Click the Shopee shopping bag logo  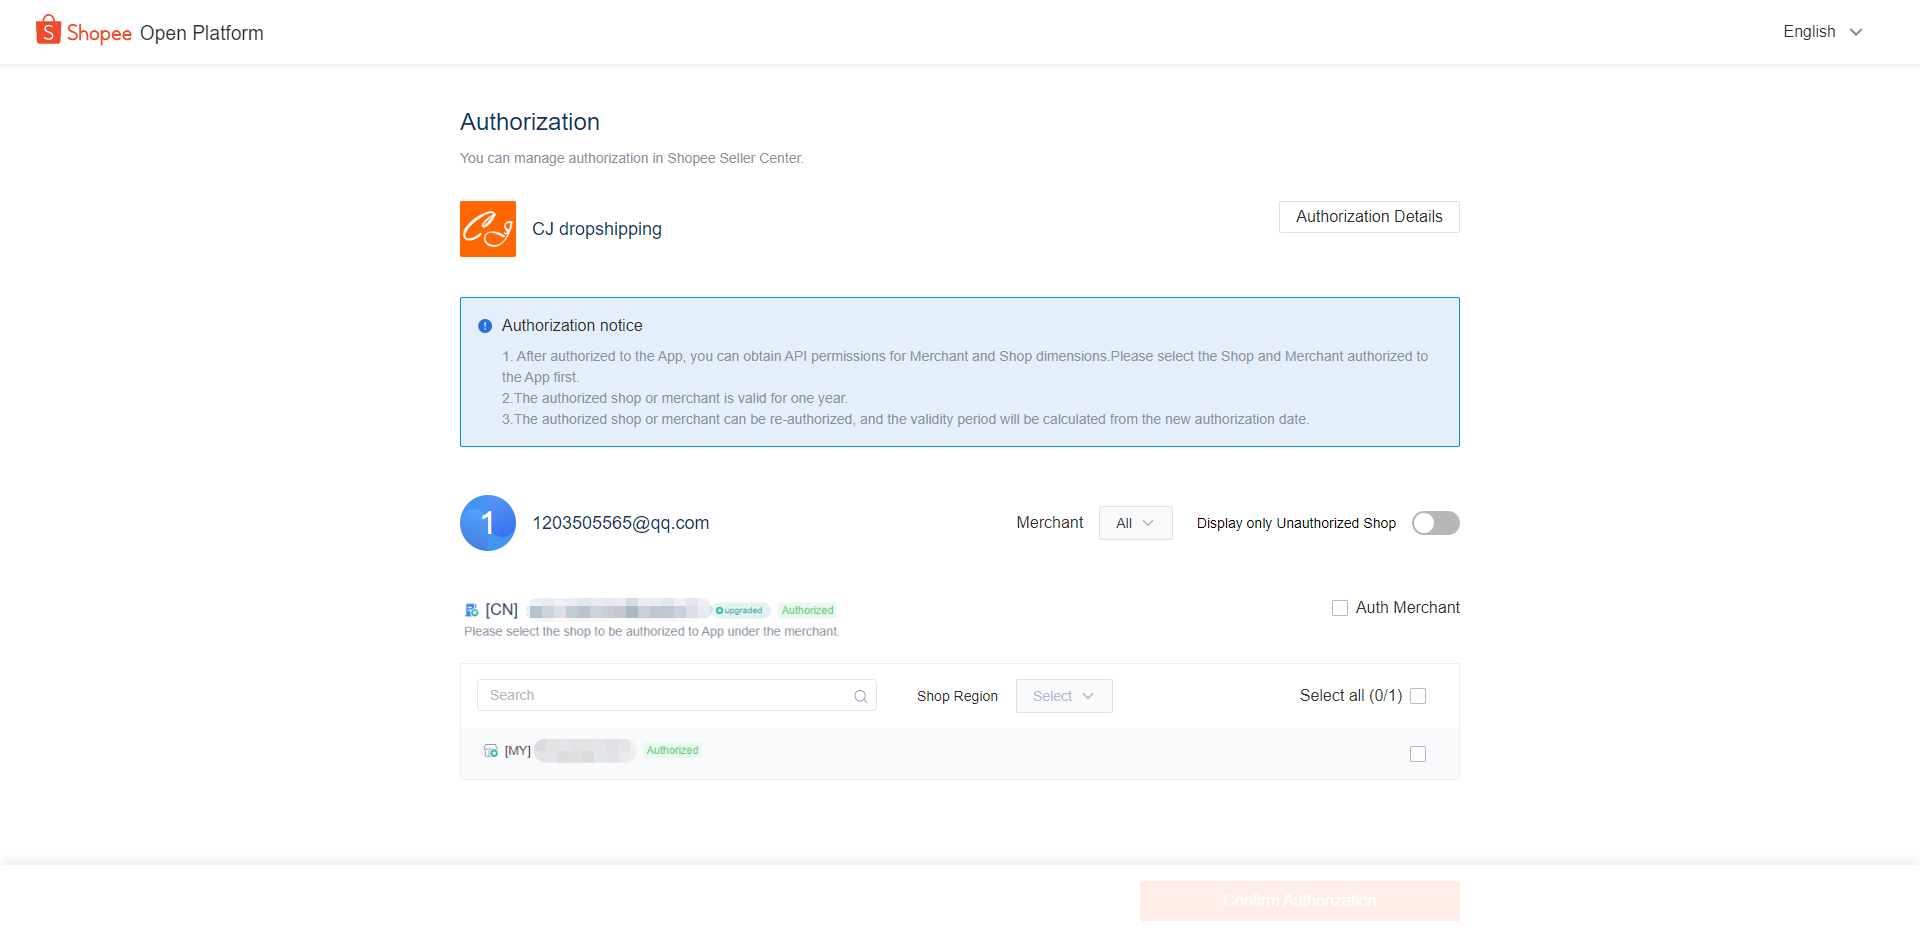(x=48, y=31)
